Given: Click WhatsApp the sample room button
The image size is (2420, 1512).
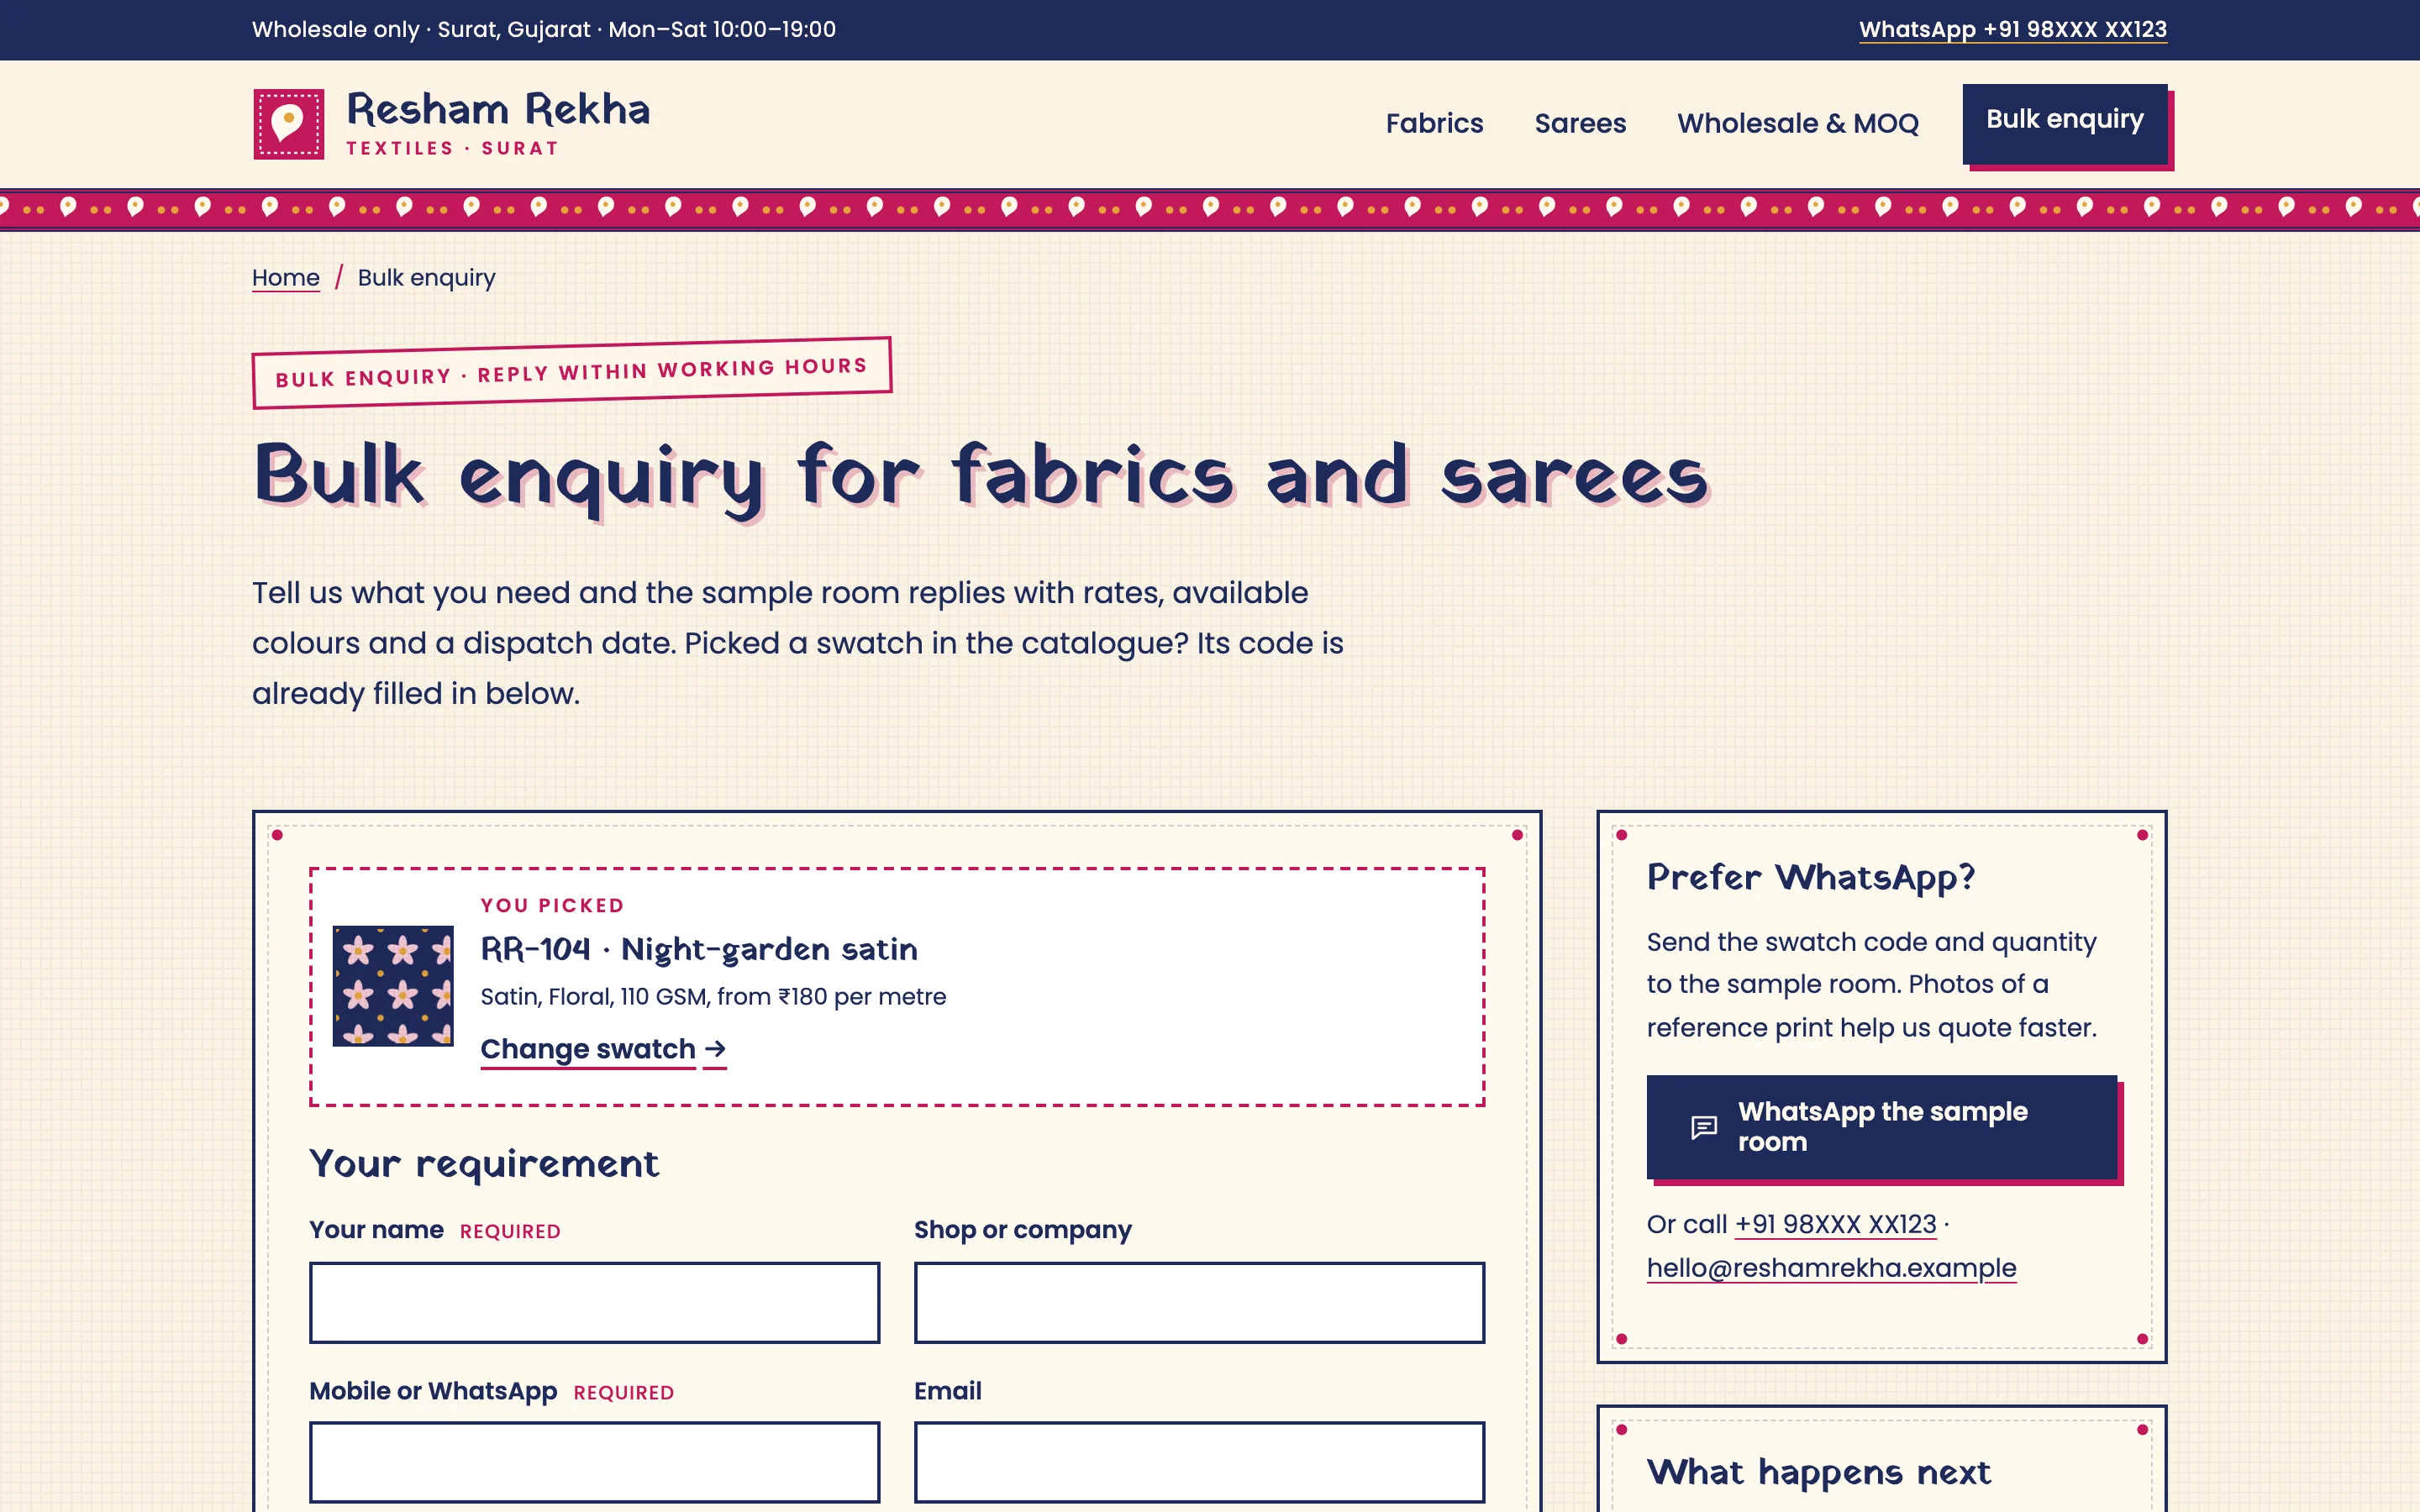Looking at the screenshot, I should coord(1882,1127).
